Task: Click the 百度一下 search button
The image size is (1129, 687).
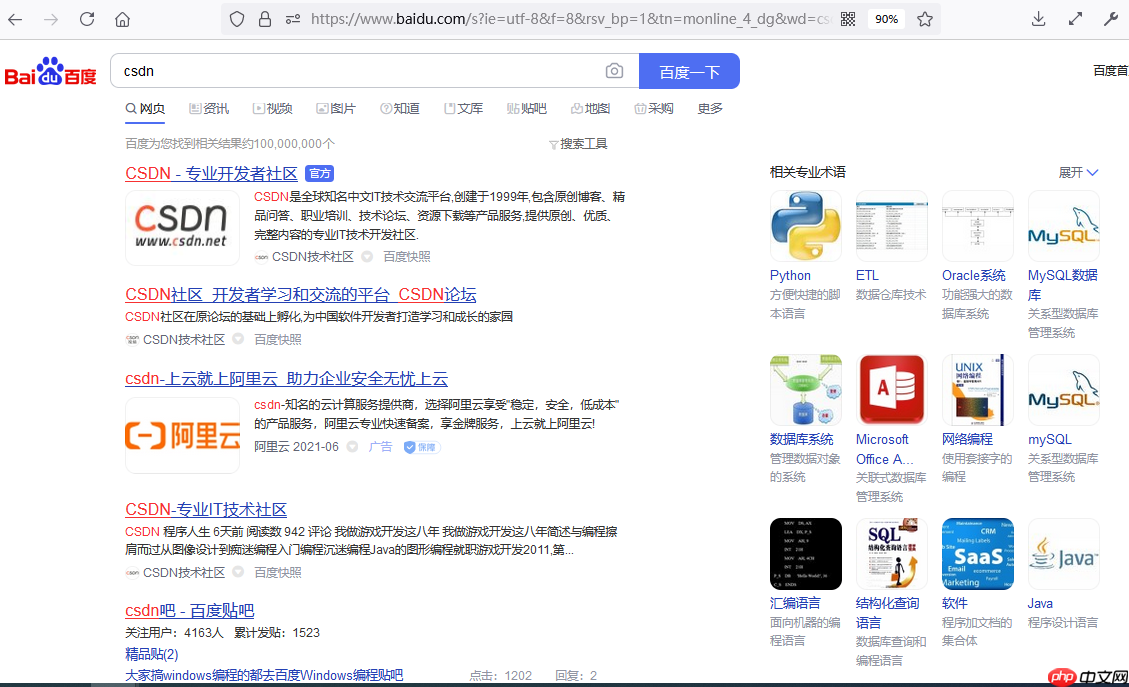Action: click(690, 71)
